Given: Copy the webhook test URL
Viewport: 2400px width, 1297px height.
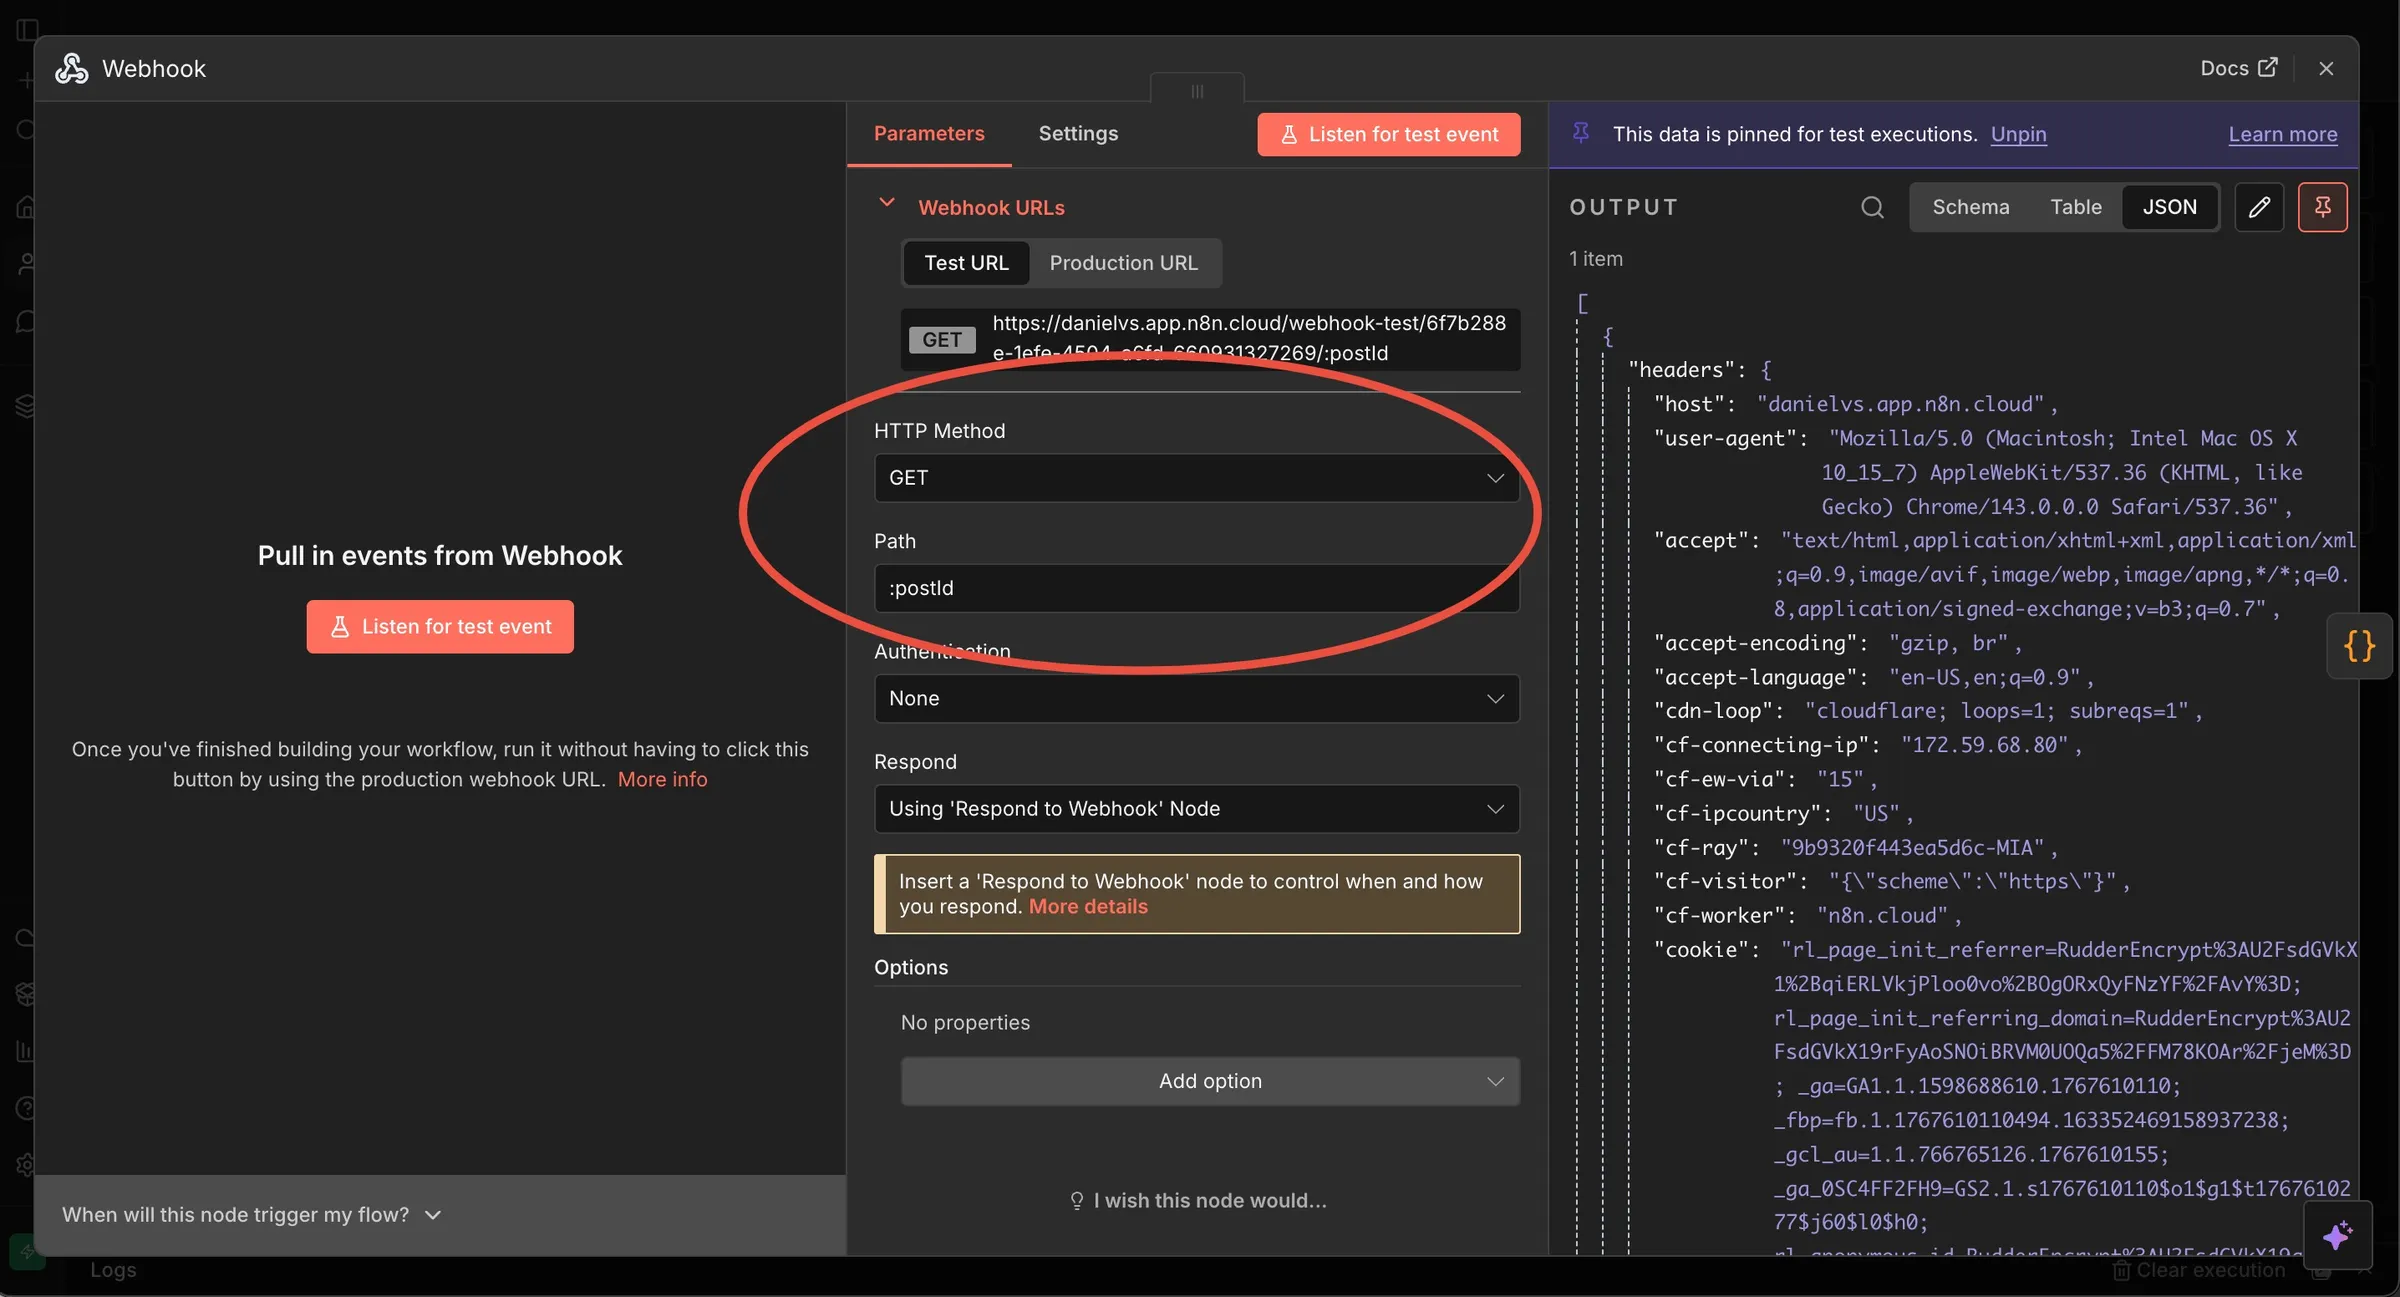Looking at the screenshot, I should (1248, 338).
